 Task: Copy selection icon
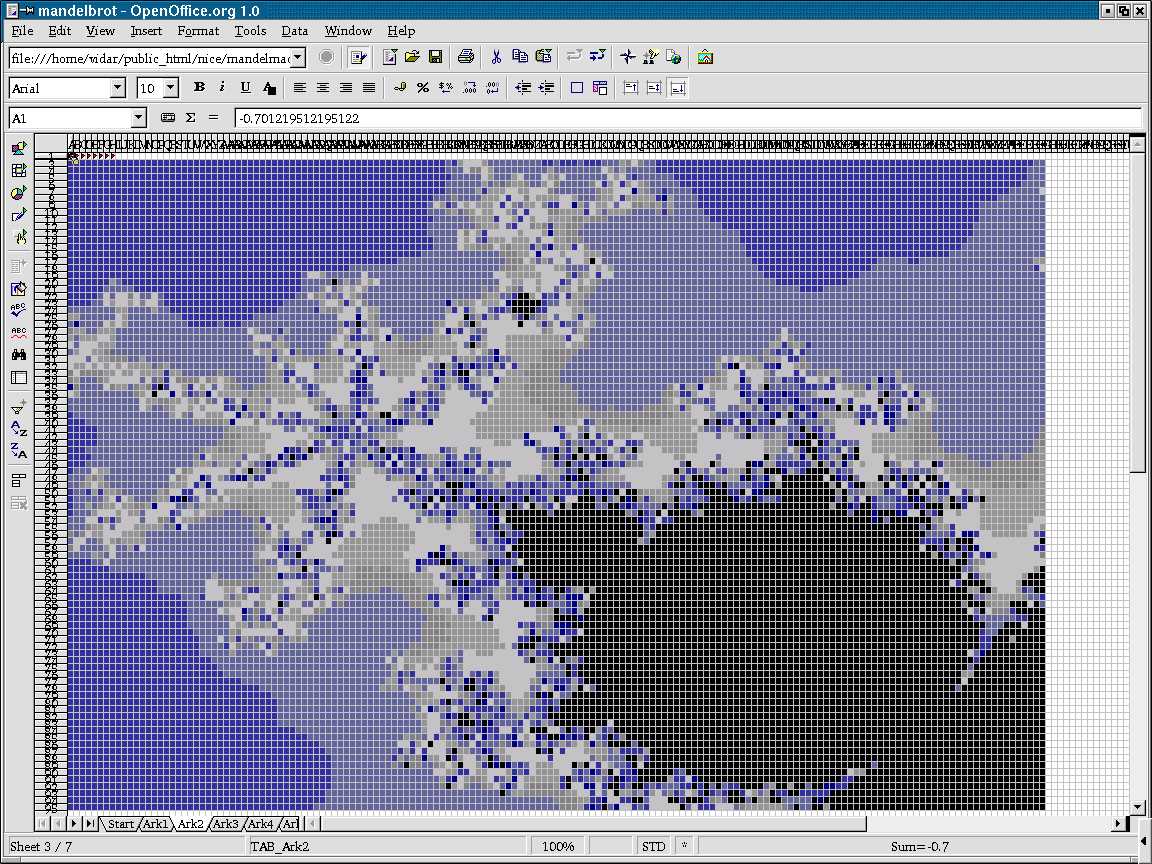[x=519, y=57]
